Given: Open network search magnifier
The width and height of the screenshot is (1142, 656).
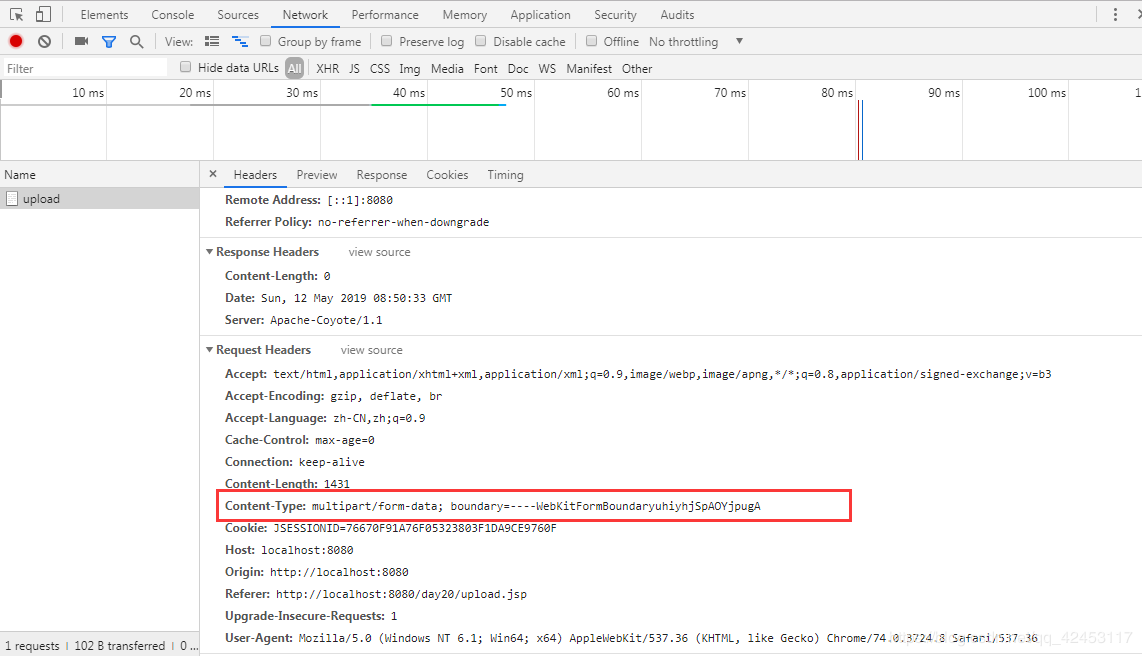Looking at the screenshot, I should click(136, 42).
